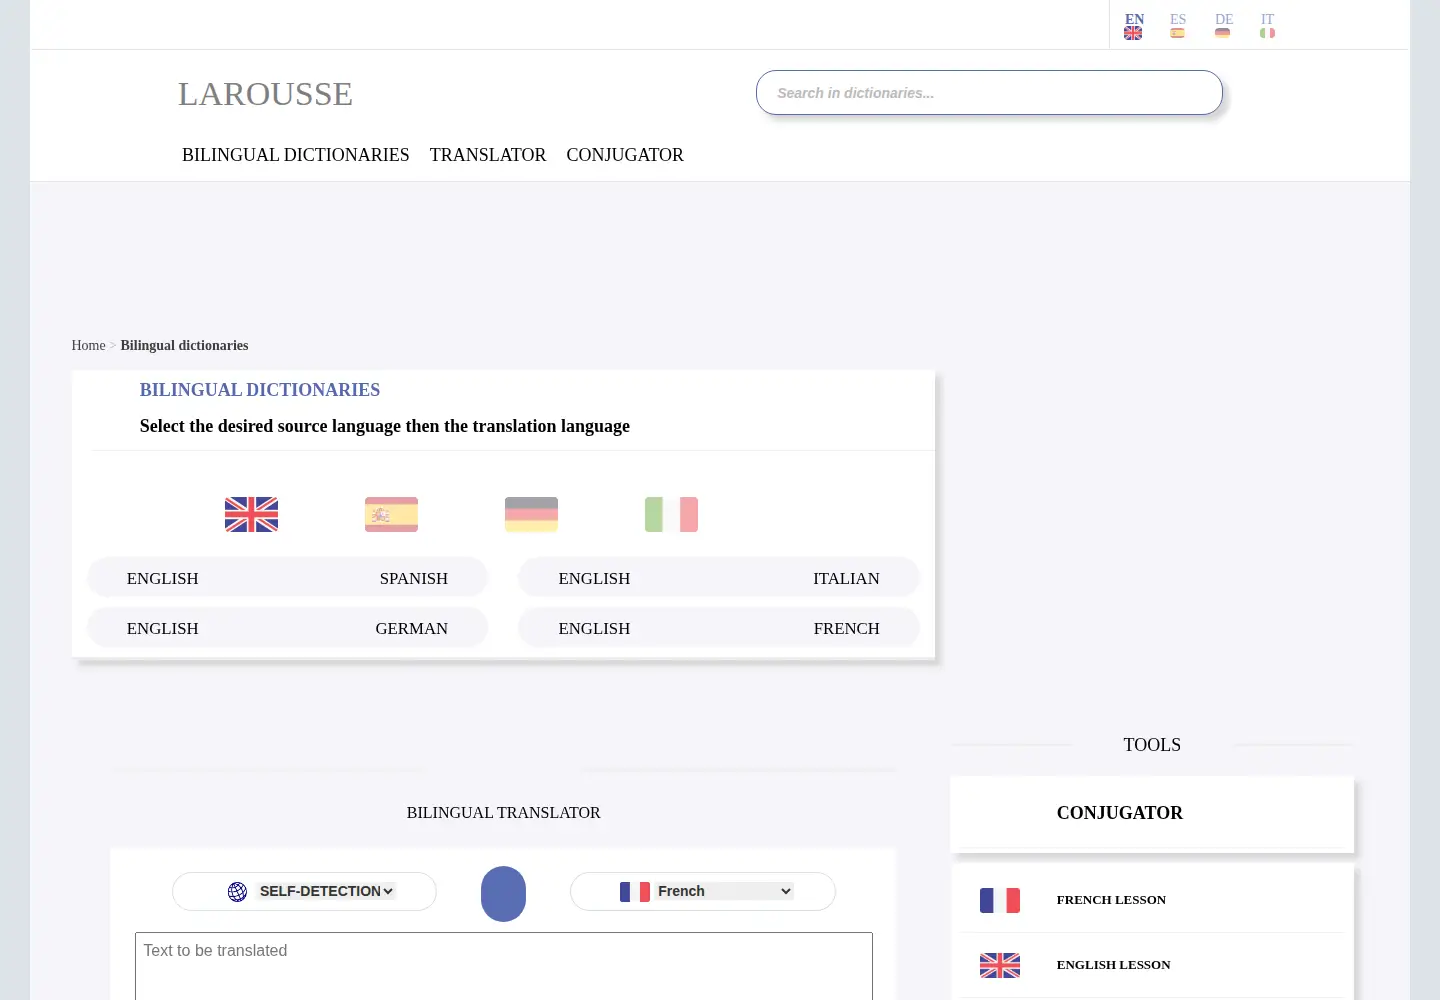Image resolution: width=1440 pixels, height=1000 pixels.
Task: Open the French target language dropdown
Action: point(725,891)
